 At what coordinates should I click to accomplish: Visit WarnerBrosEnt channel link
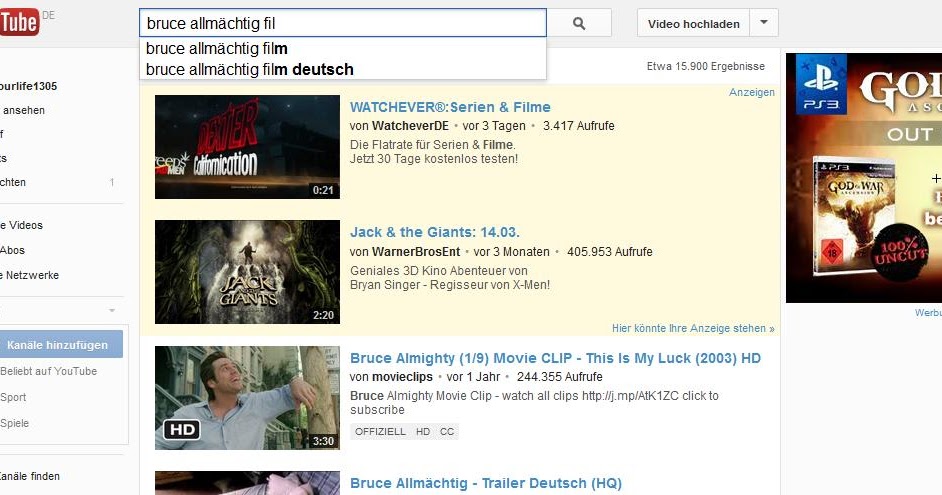416,252
